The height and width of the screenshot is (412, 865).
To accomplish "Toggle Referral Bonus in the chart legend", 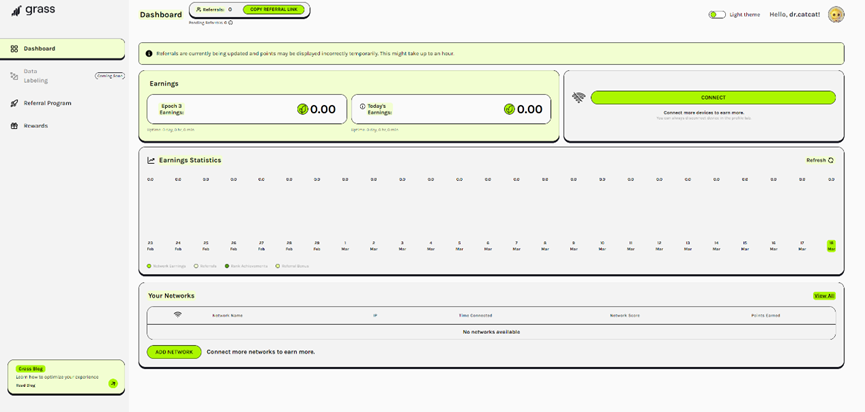I will click(278, 266).
